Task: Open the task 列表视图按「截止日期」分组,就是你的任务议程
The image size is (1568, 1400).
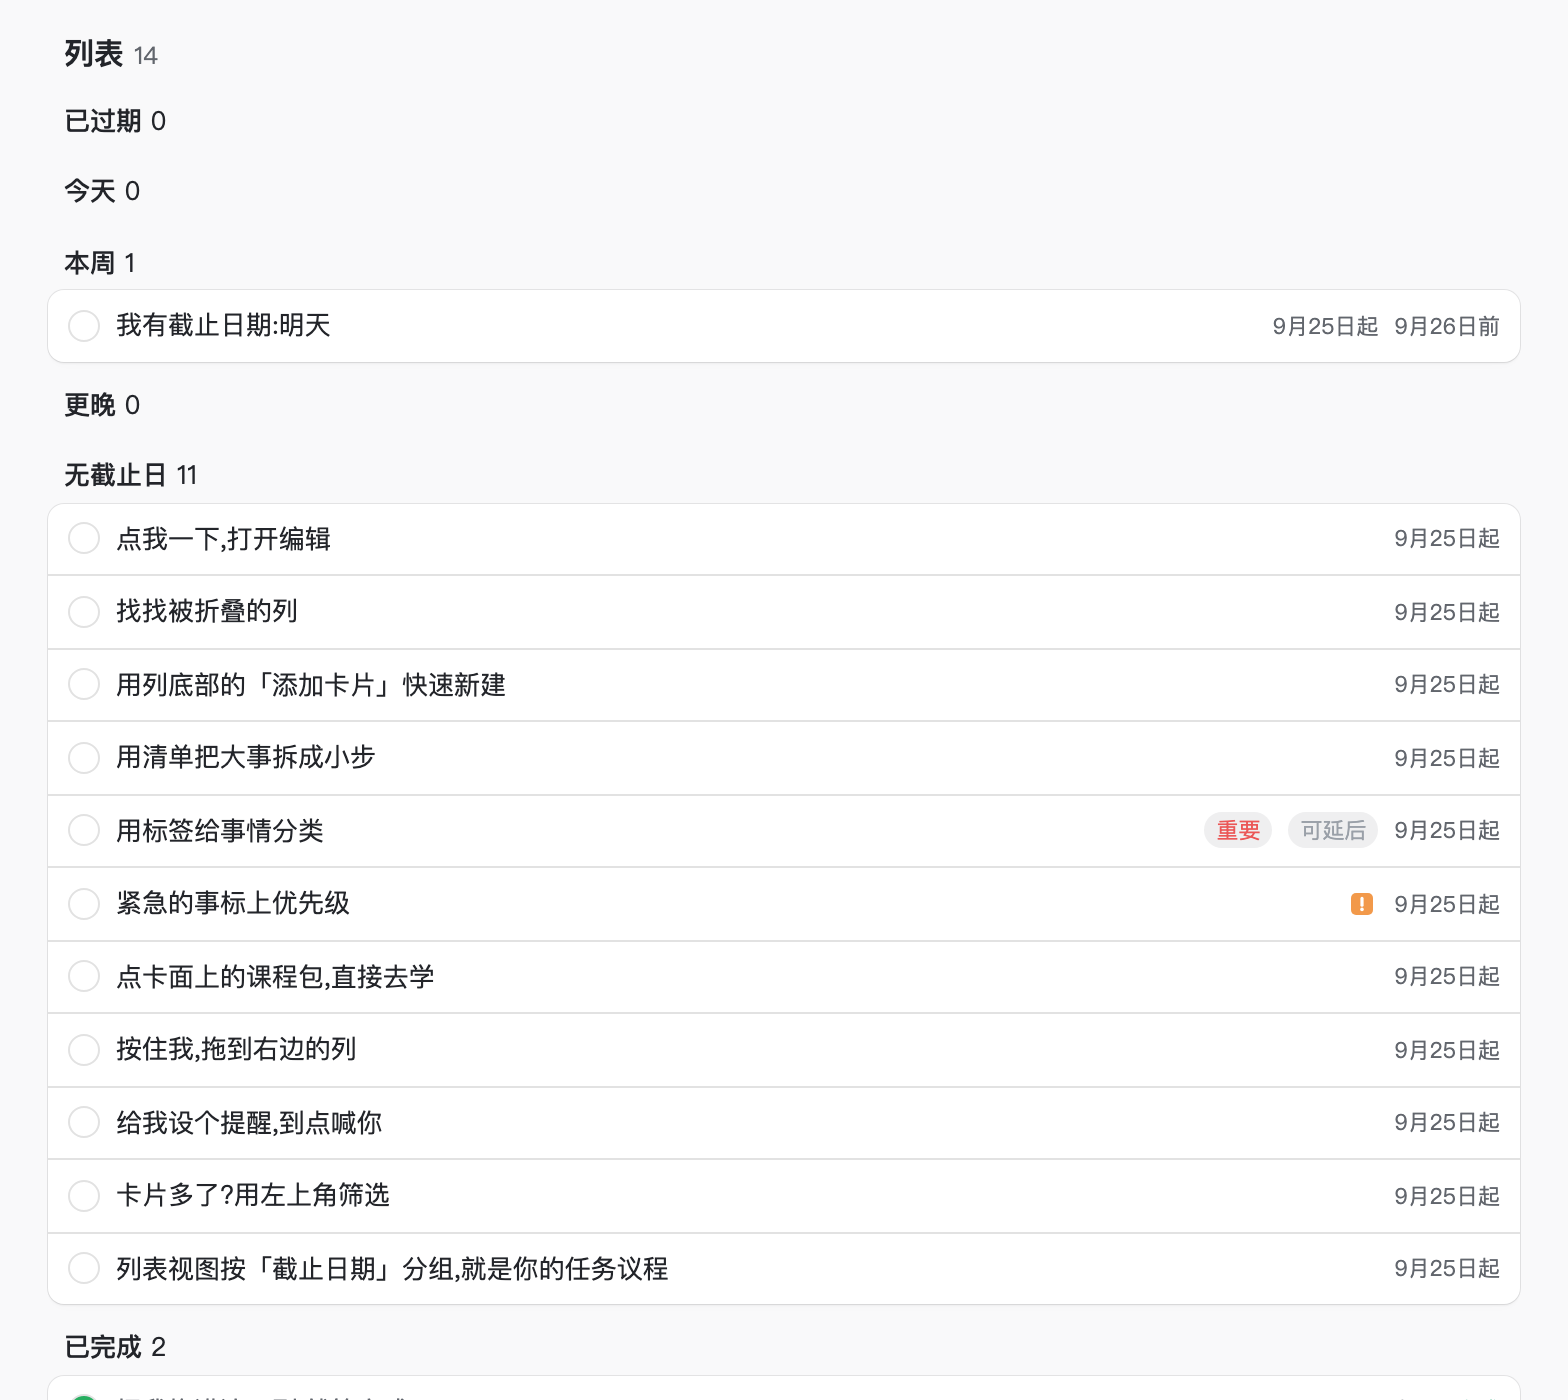Action: click(x=392, y=1269)
